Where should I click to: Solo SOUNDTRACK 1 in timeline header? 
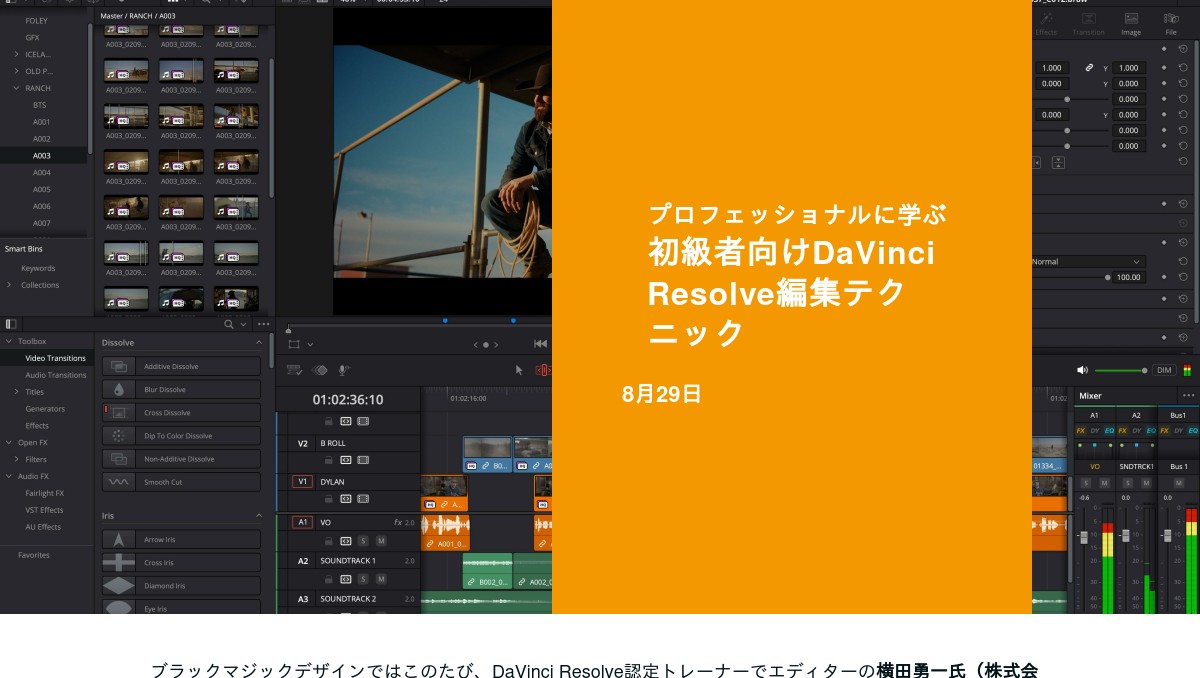(363, 579)
